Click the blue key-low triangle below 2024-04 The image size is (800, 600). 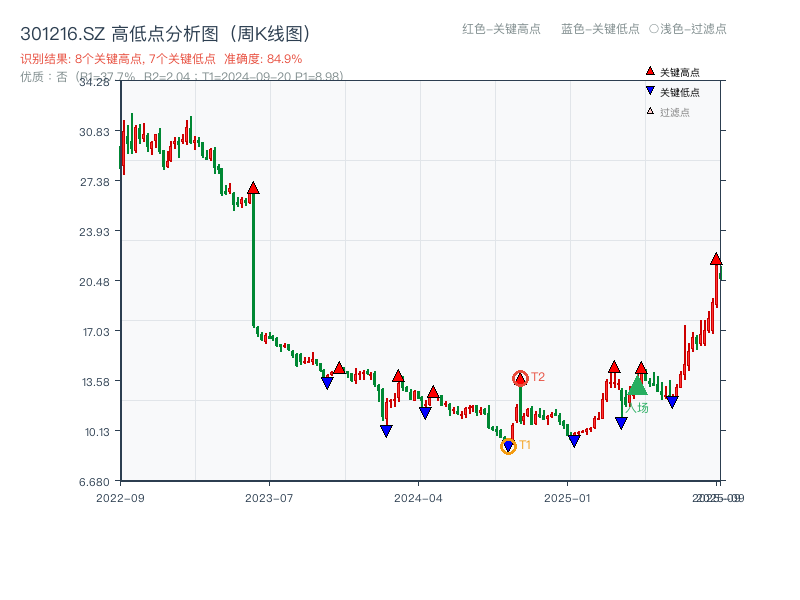coord(426,411)
